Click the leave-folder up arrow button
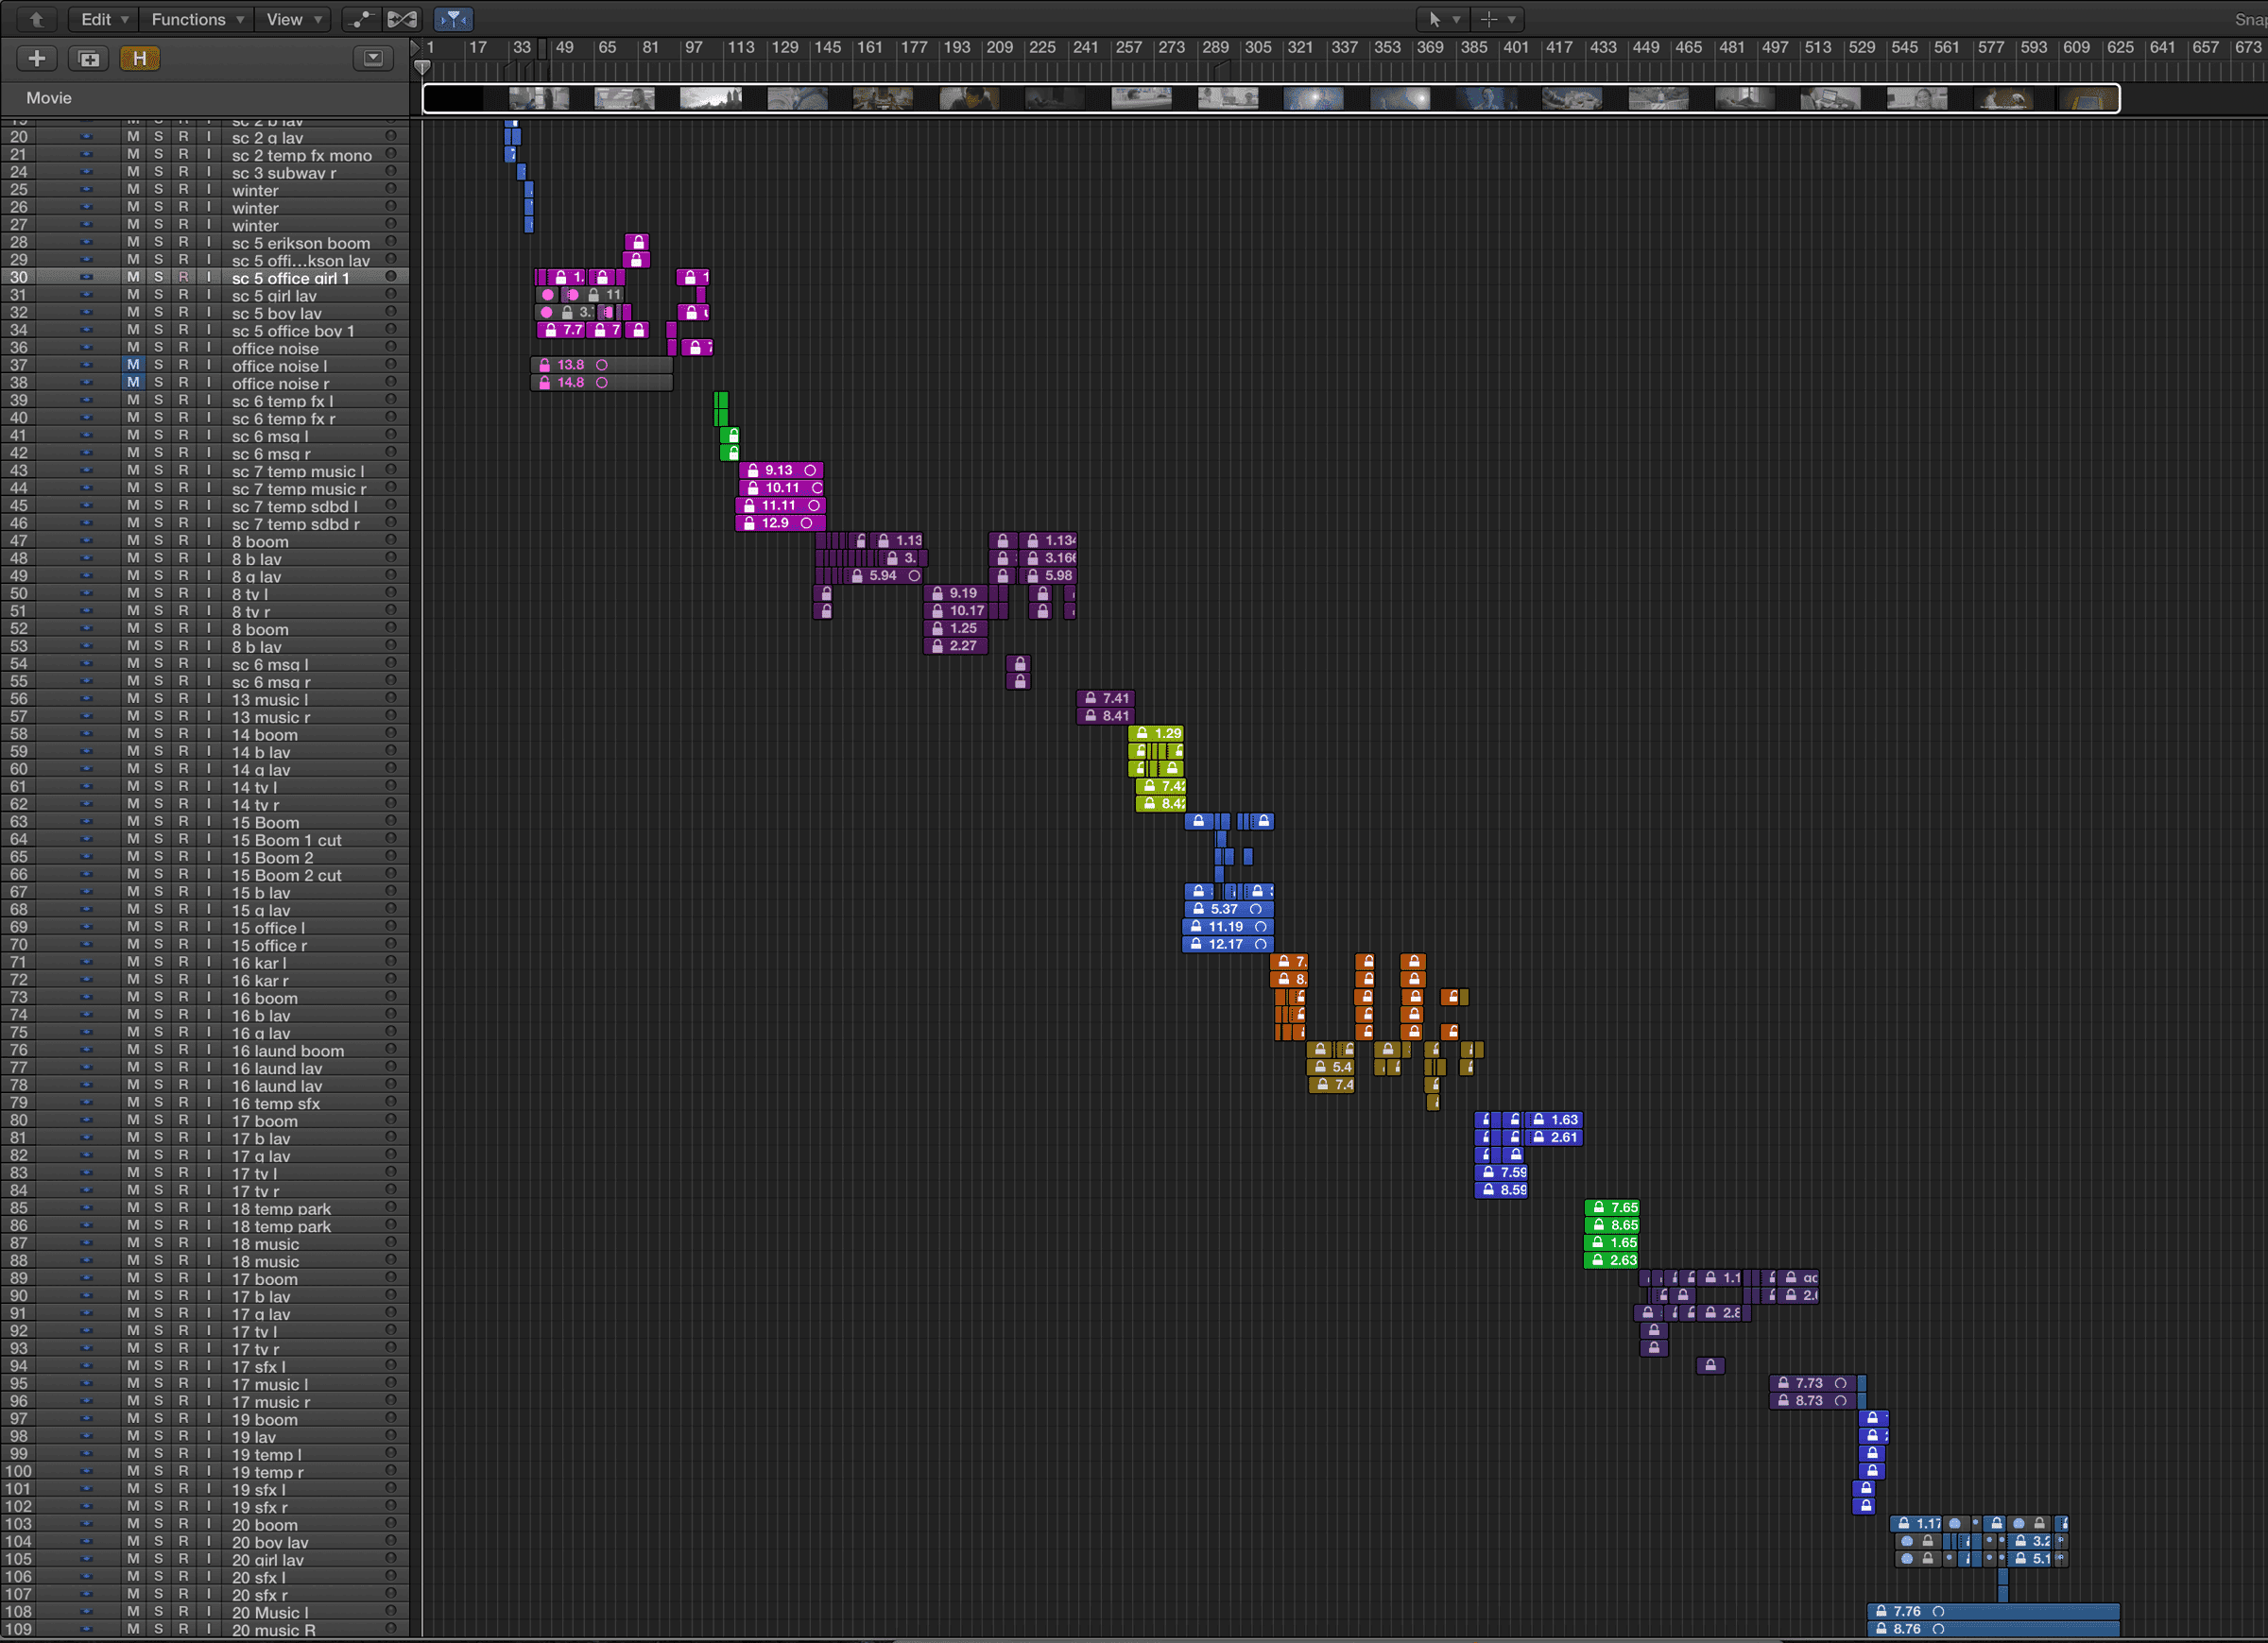This screenshot has width=2268, height=1643. [36, 19]
